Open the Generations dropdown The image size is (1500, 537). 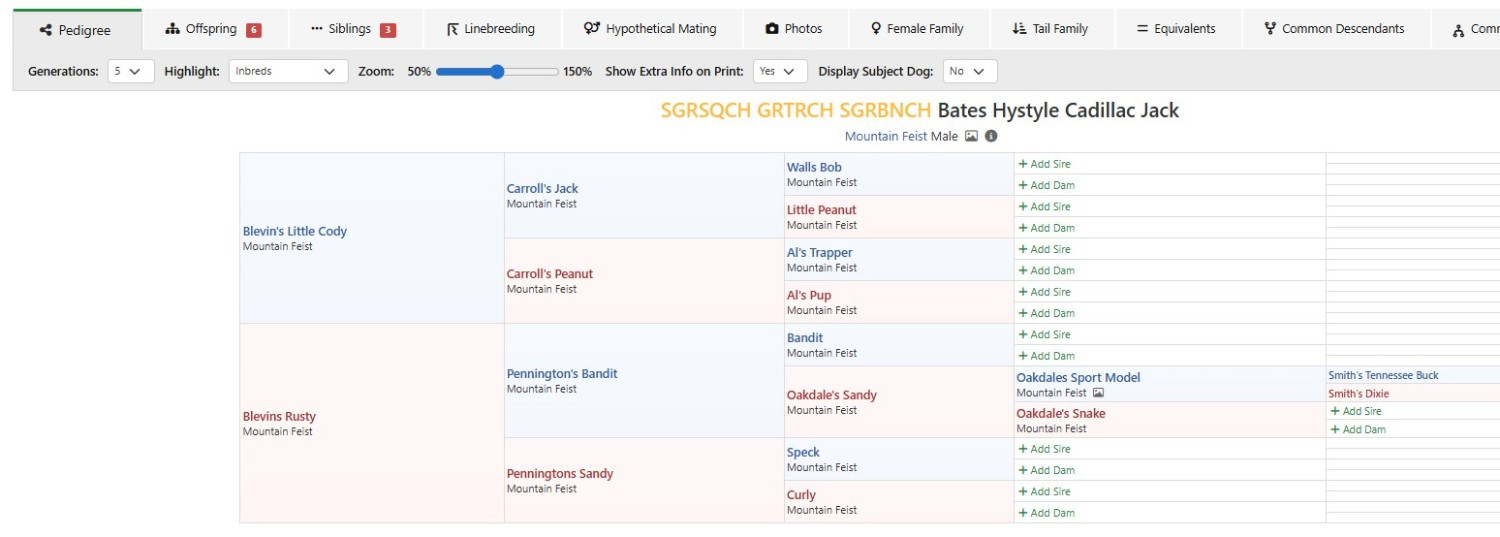pos(130,72)
